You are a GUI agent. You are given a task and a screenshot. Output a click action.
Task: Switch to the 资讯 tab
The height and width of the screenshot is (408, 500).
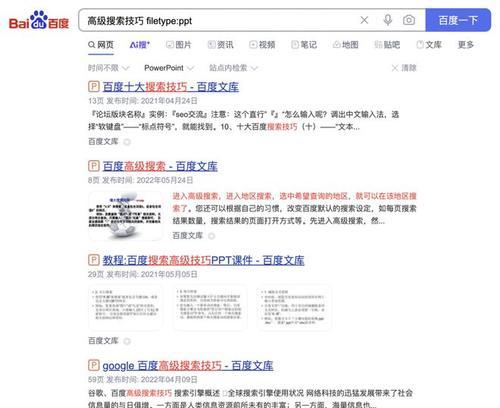tap(220, 45)
